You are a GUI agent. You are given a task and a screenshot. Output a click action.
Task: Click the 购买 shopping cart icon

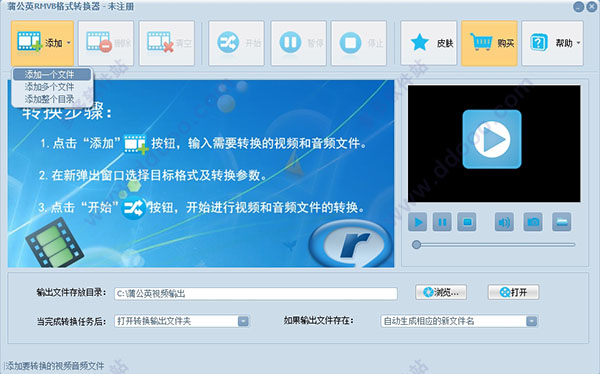coord(481,42)
